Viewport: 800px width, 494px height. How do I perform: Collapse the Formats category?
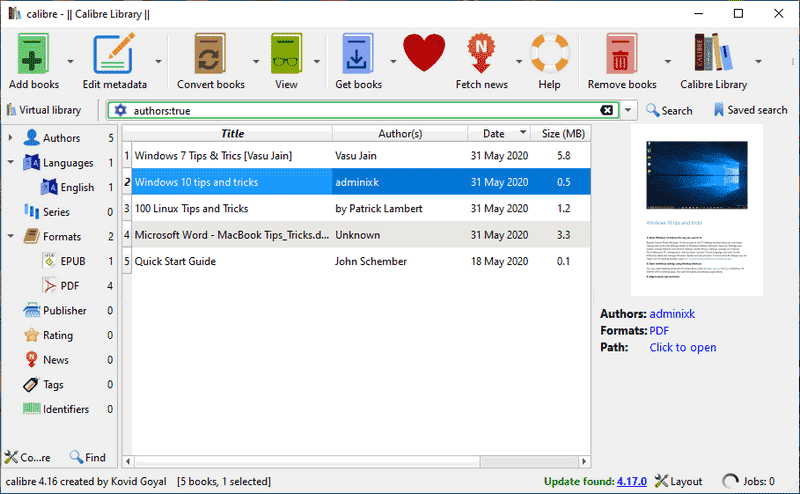[10, 236]
